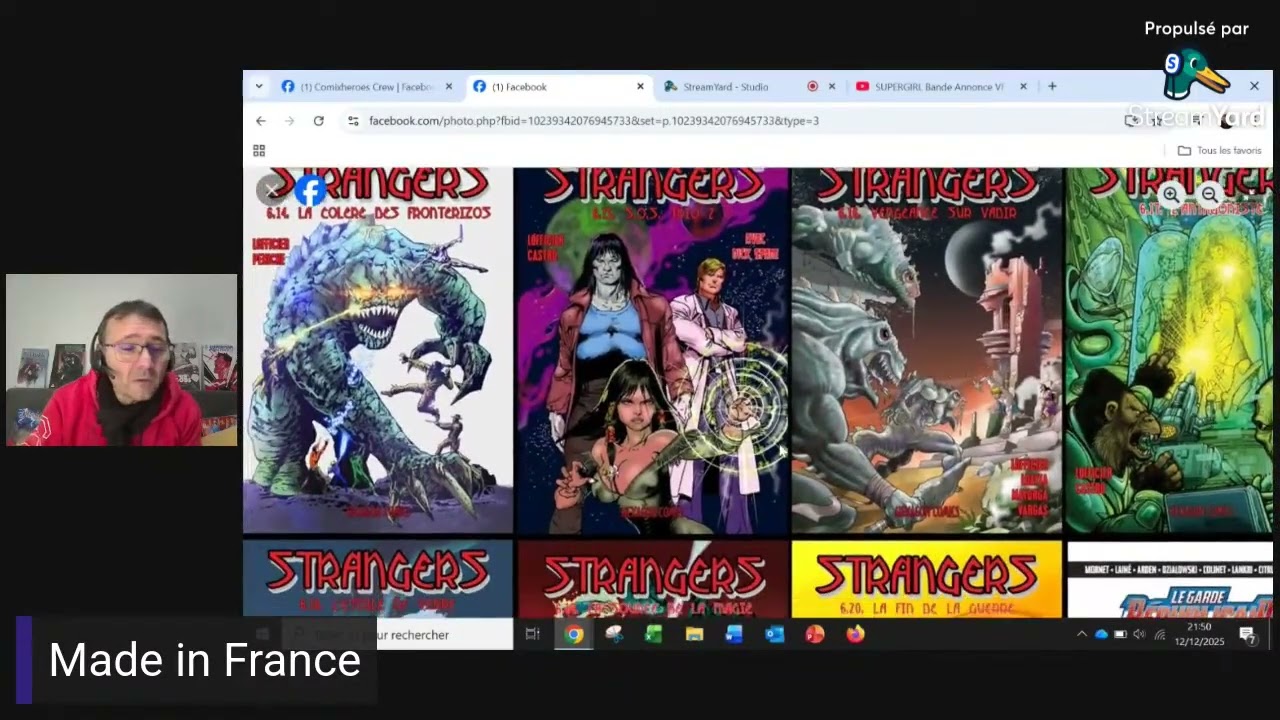Open Excel from the taskbar

coord(653,634)
